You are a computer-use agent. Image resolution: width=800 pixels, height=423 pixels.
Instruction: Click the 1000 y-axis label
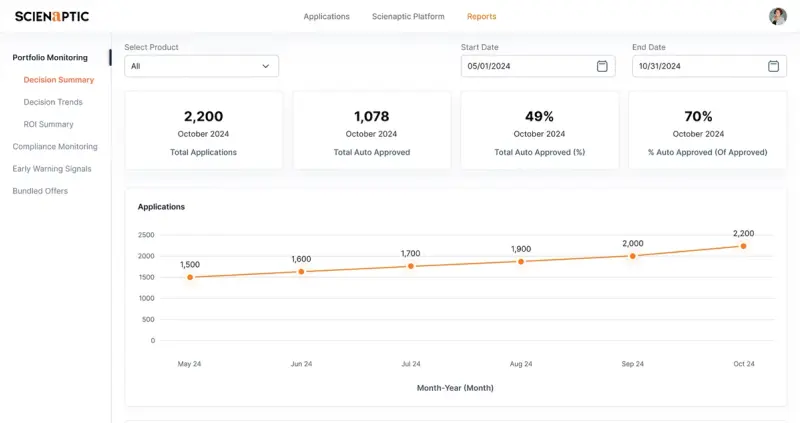tap(146, 298)
